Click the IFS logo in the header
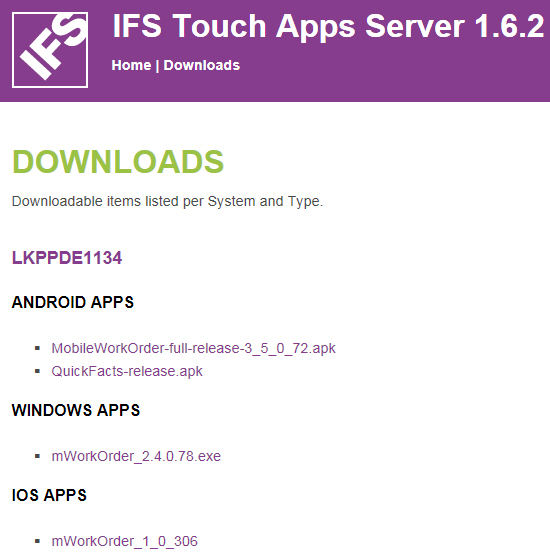Image resolution: width=550 pixels, height=557 pixels. [x=50, y=50]
